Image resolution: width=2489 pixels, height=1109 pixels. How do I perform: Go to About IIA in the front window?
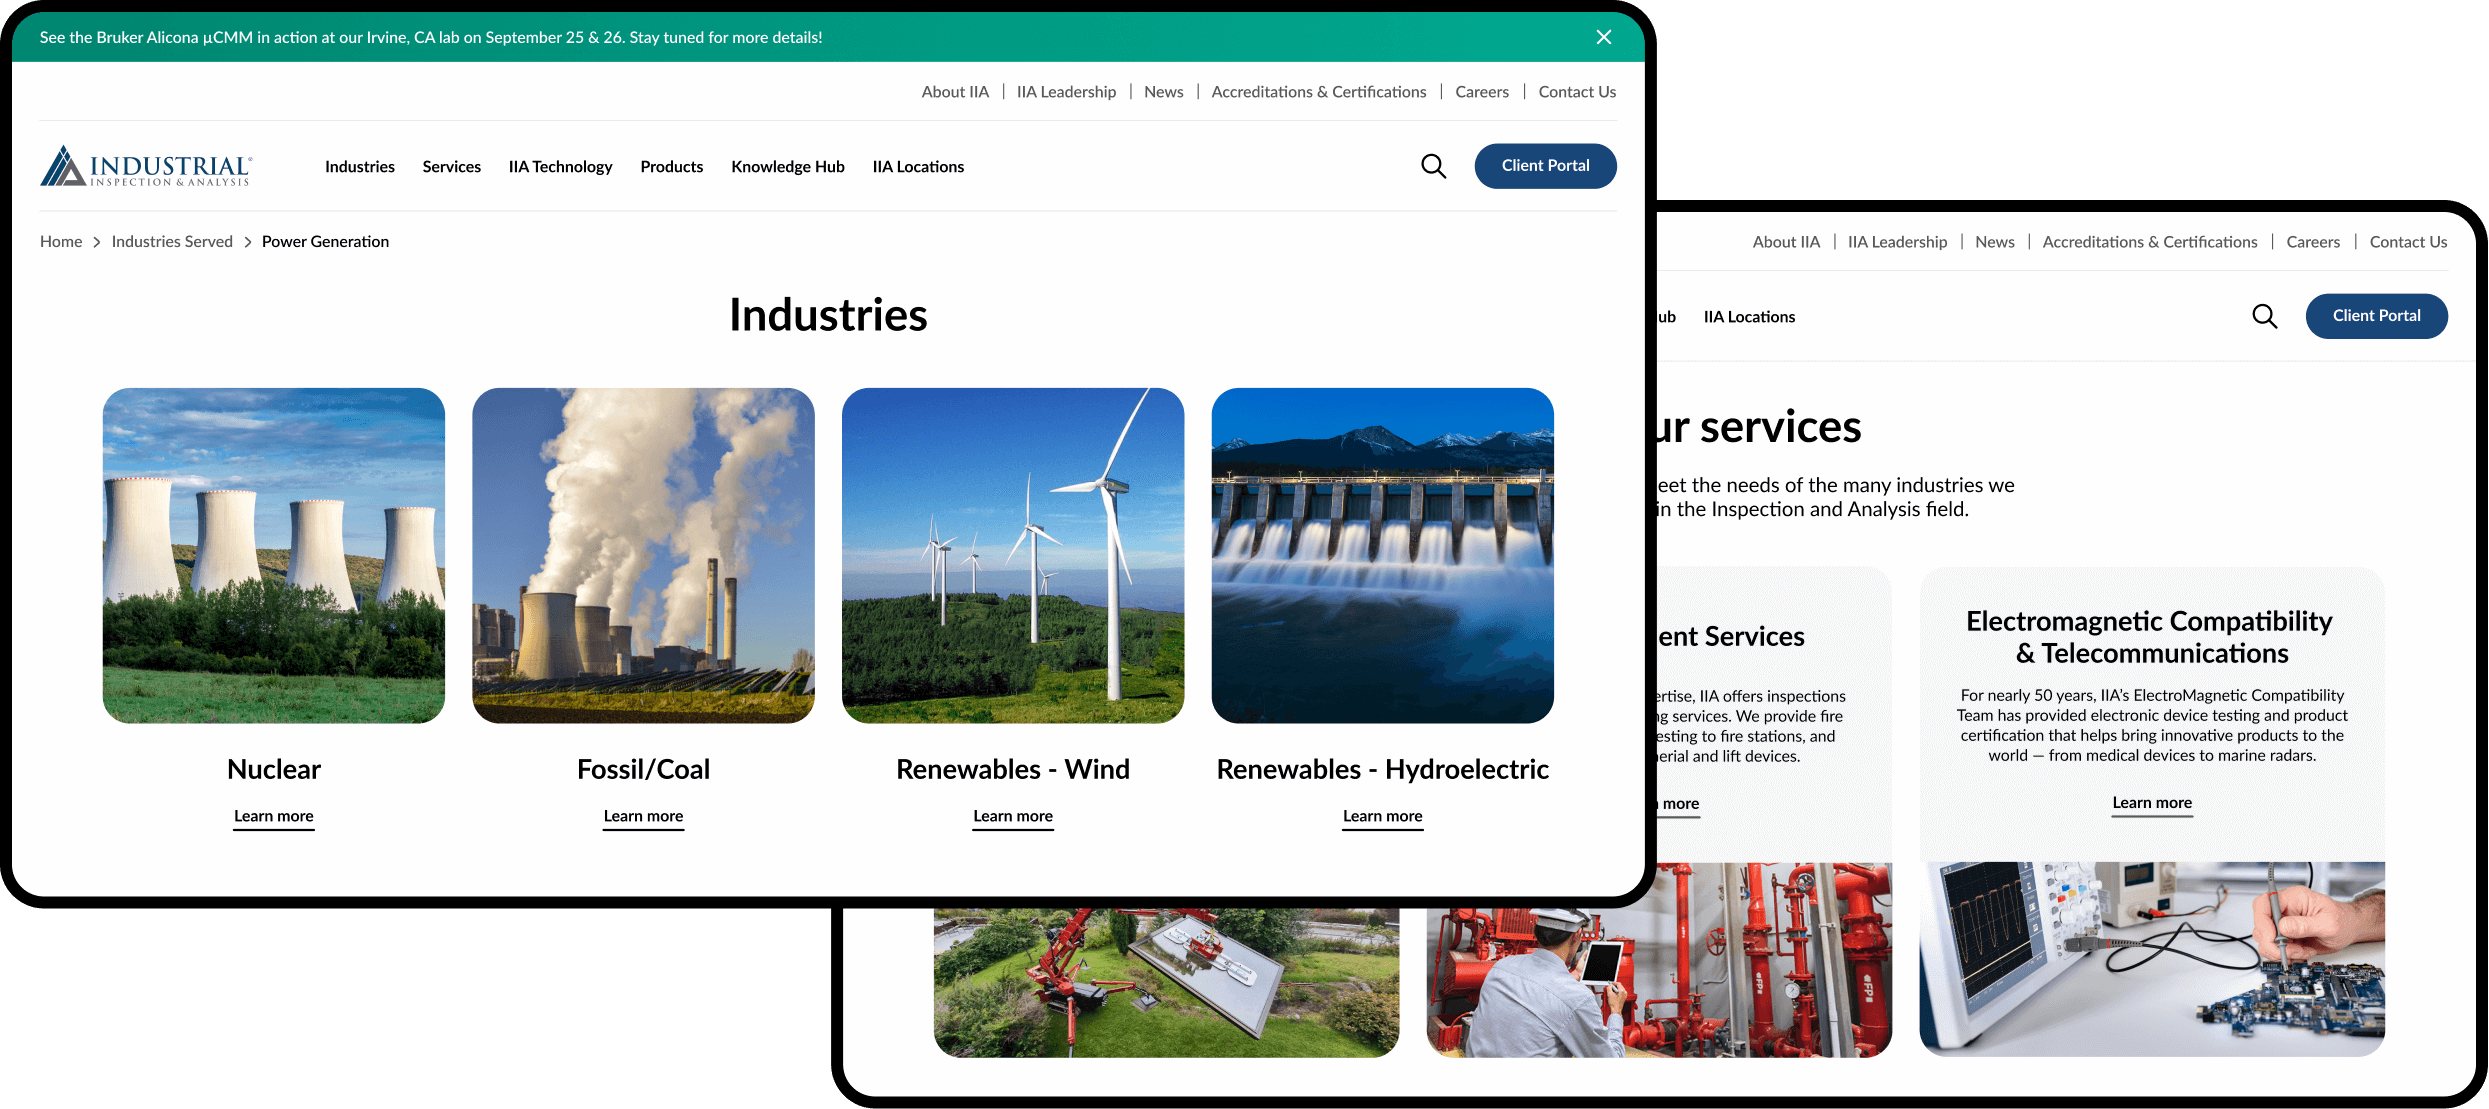[955, 92]
